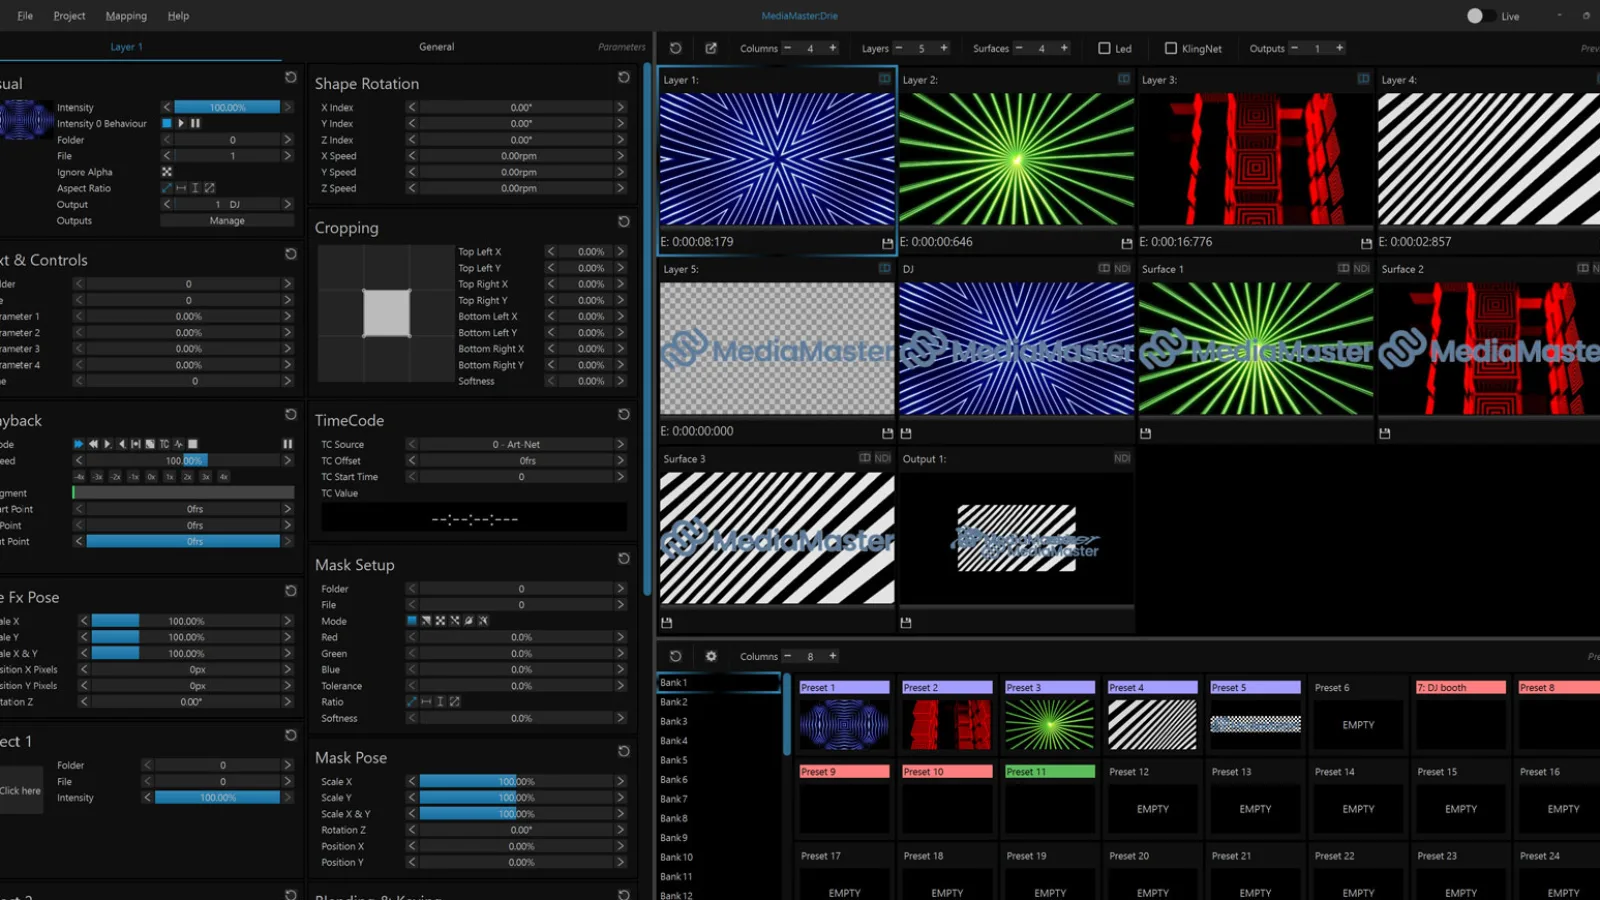Image resolution: width=1600 pixels, height=900 pixels.
Task: Toggle the first Aspect Ratio mode icon
Action: point(167,188)
